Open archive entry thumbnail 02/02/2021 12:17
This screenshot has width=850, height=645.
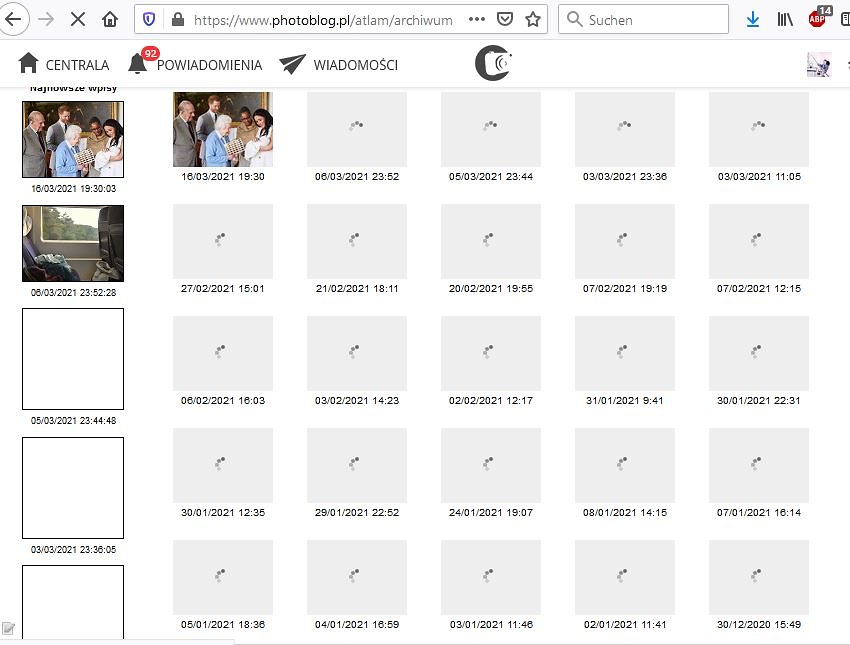coord(491,353)
